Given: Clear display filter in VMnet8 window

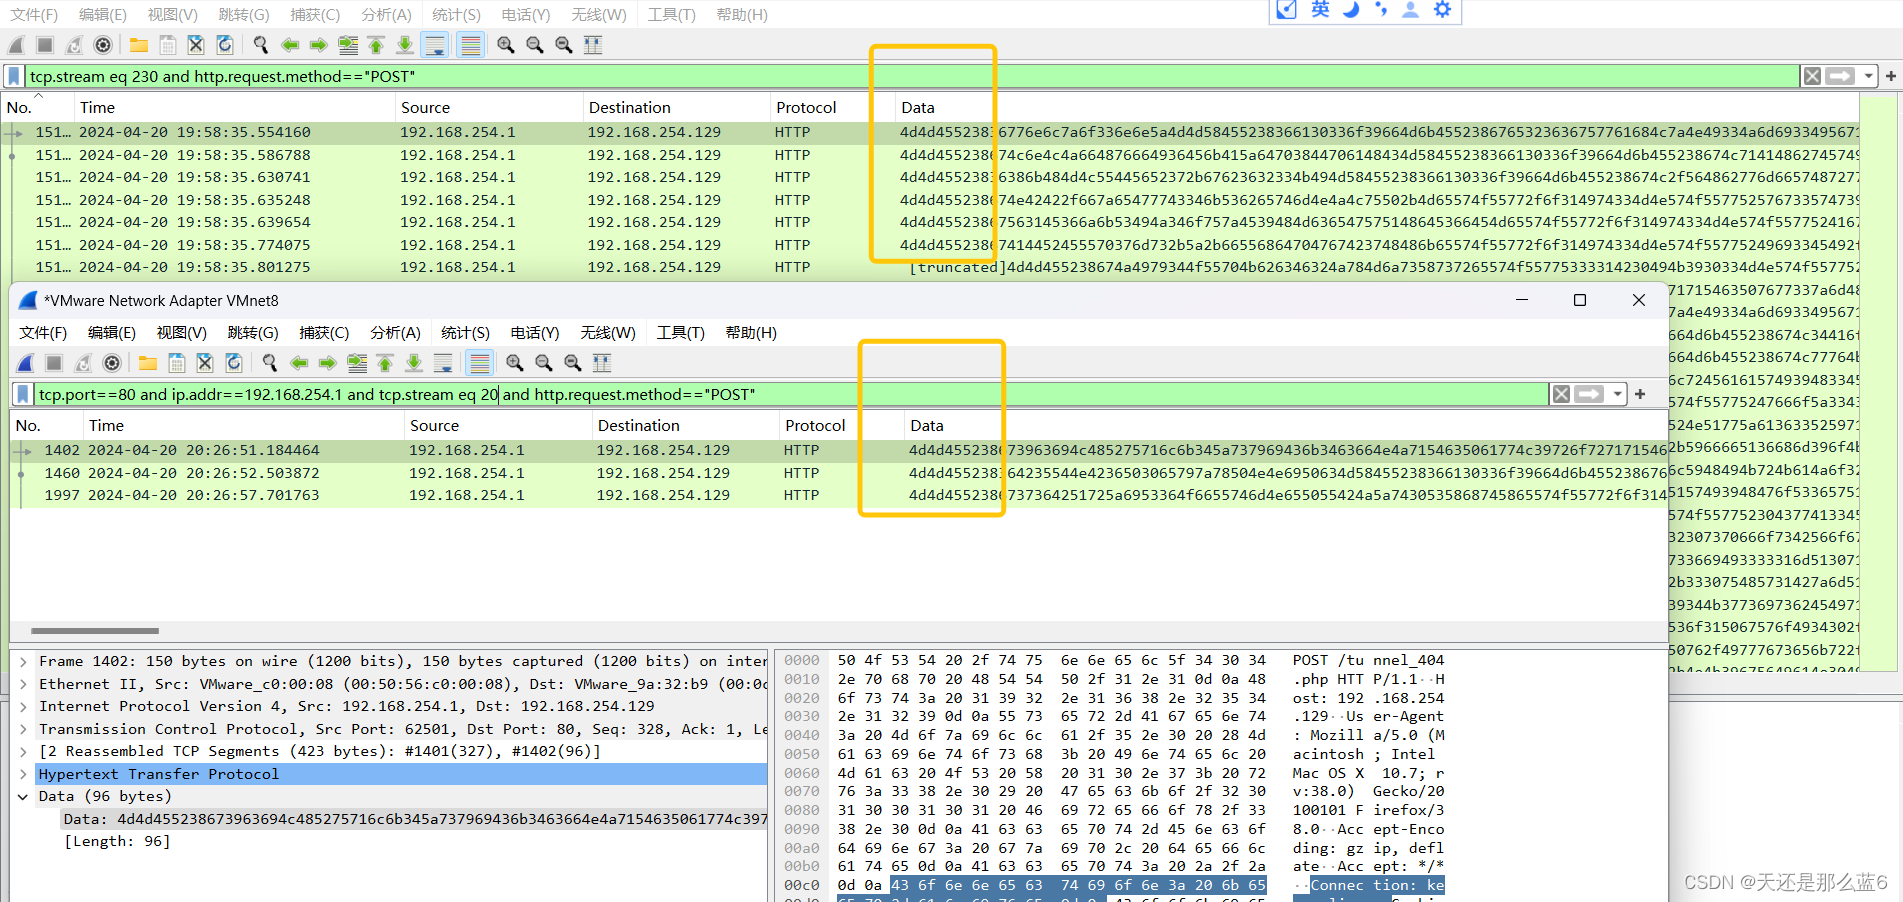Looking at the screenshot, I should pos(1561,394).
